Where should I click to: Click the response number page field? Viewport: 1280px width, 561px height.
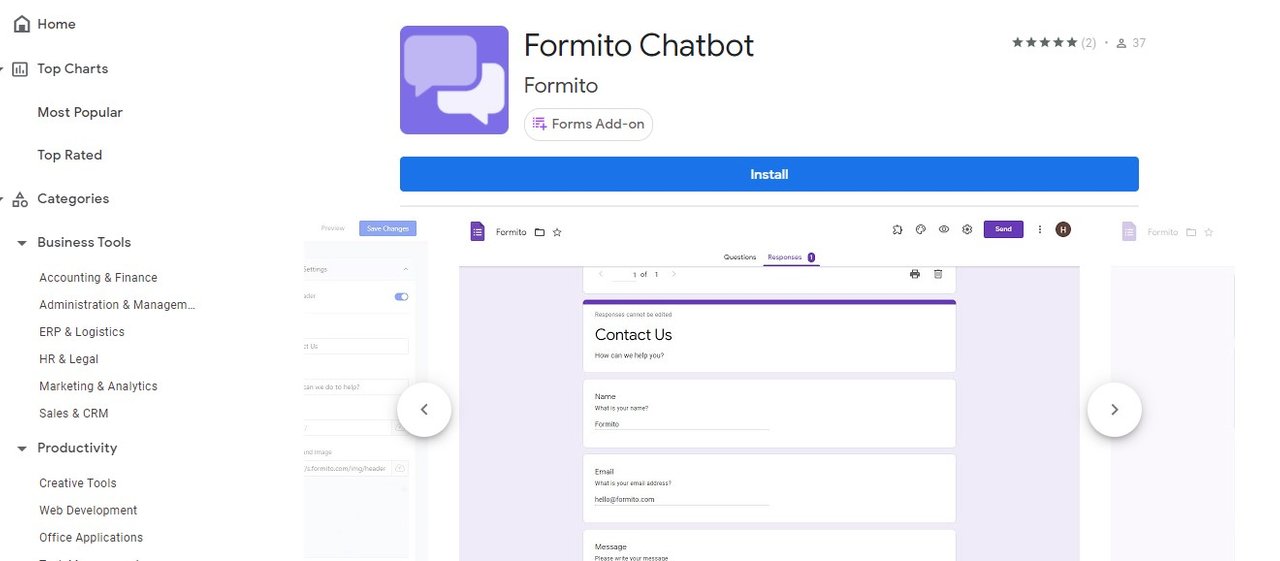click(624, 275)
